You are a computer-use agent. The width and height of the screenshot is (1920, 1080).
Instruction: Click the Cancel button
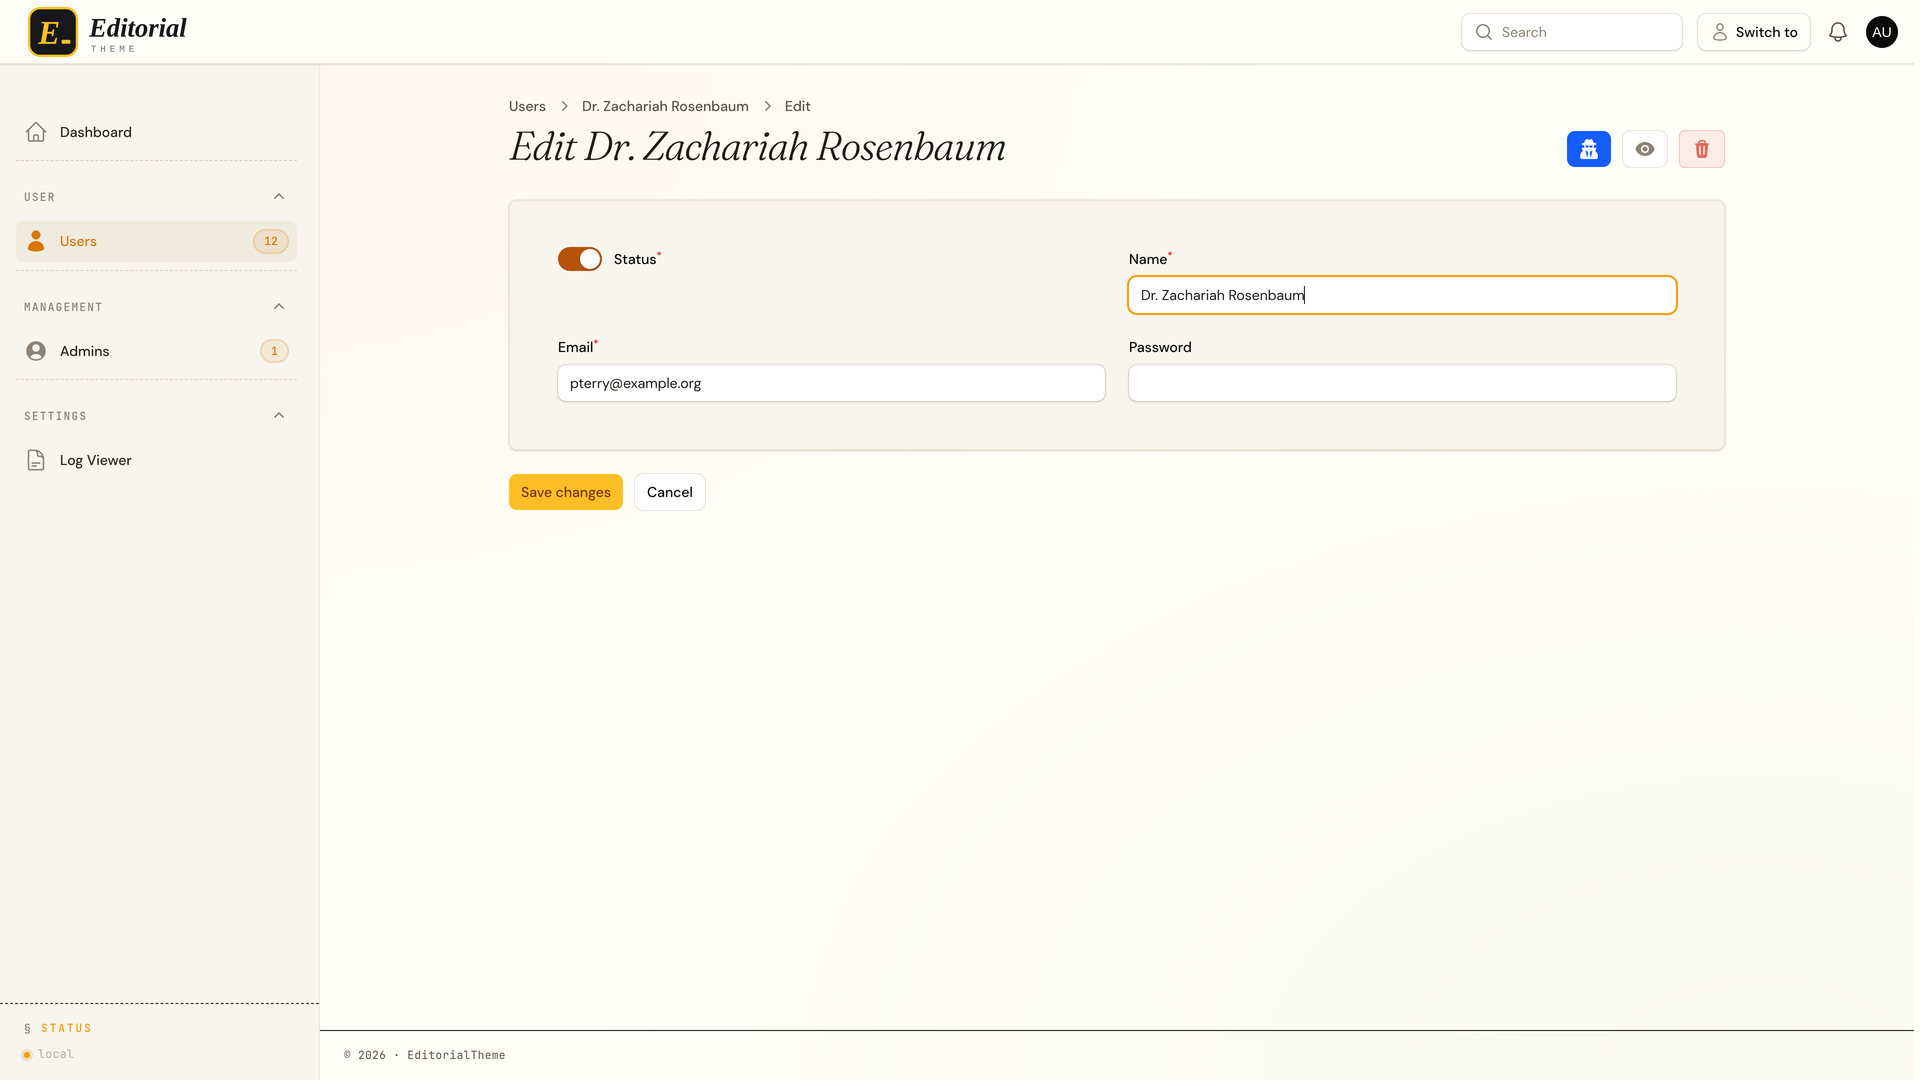click(670, 492)
